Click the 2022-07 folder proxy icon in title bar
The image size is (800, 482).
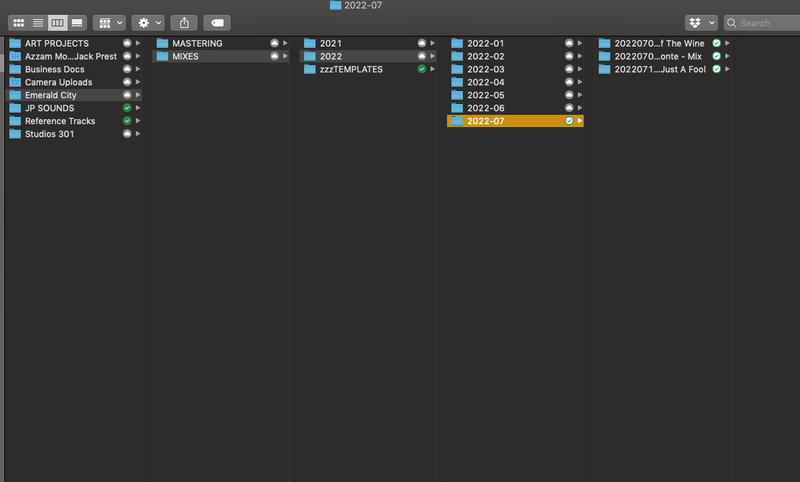(x=335, y=5)
